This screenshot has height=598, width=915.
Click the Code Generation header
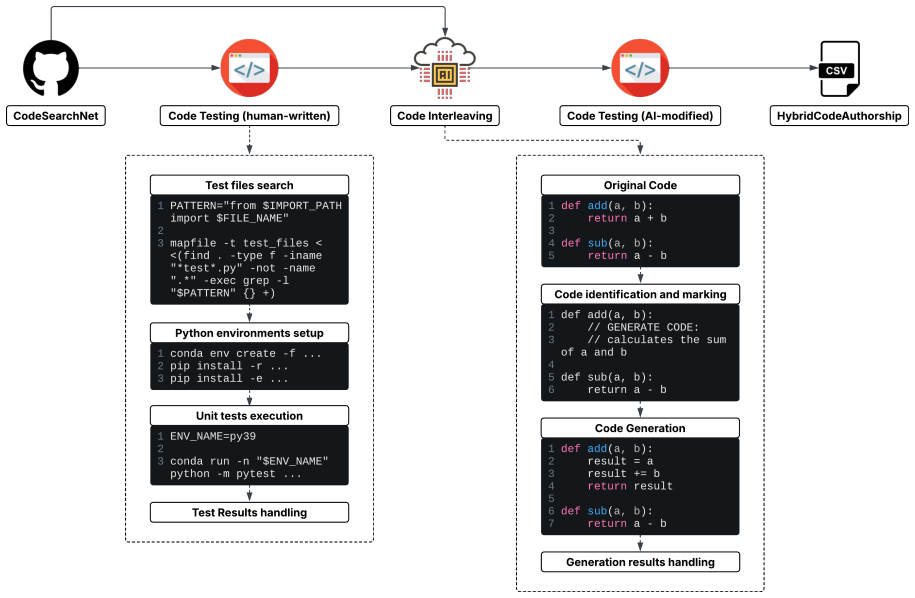pos(640,428)
